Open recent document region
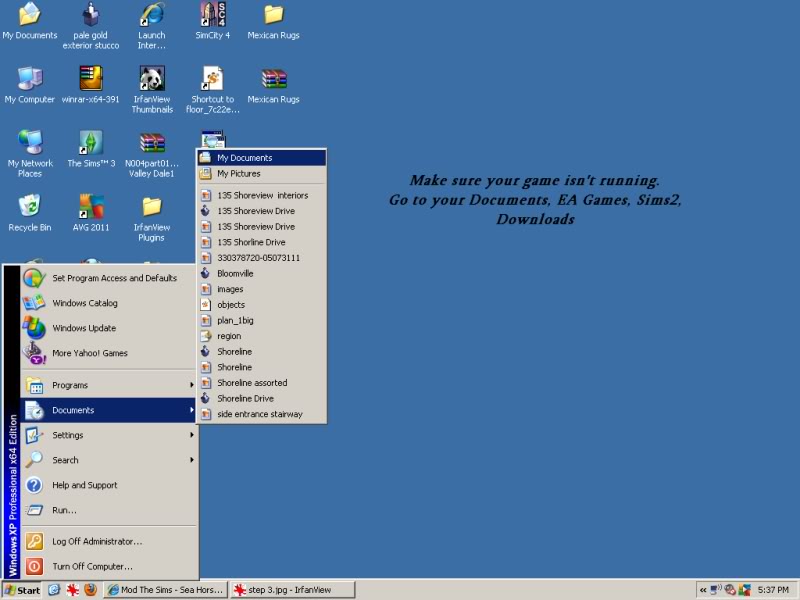 [262, 336]
